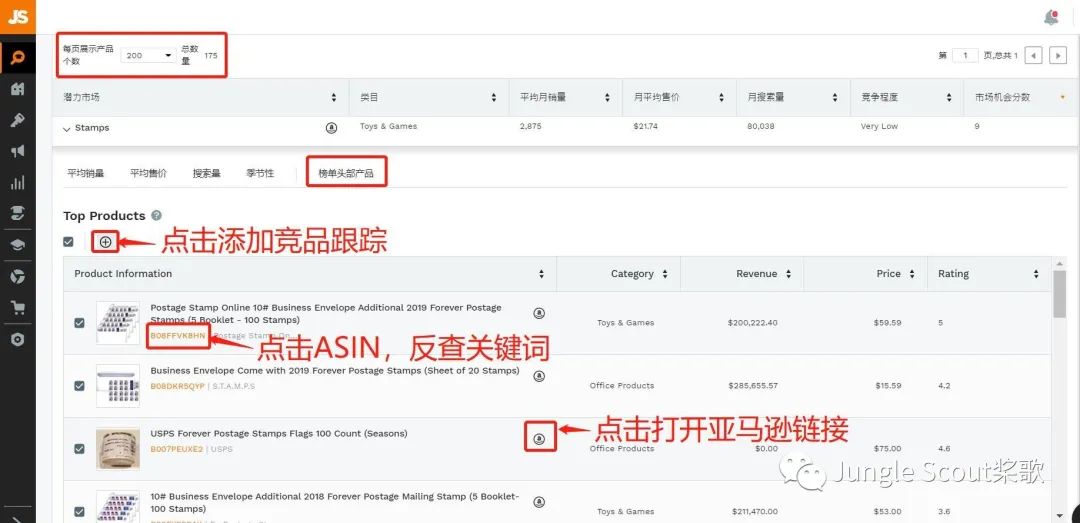
Task: Click the Postage Stamp Online product thumbnail
Action: point(118,322)
